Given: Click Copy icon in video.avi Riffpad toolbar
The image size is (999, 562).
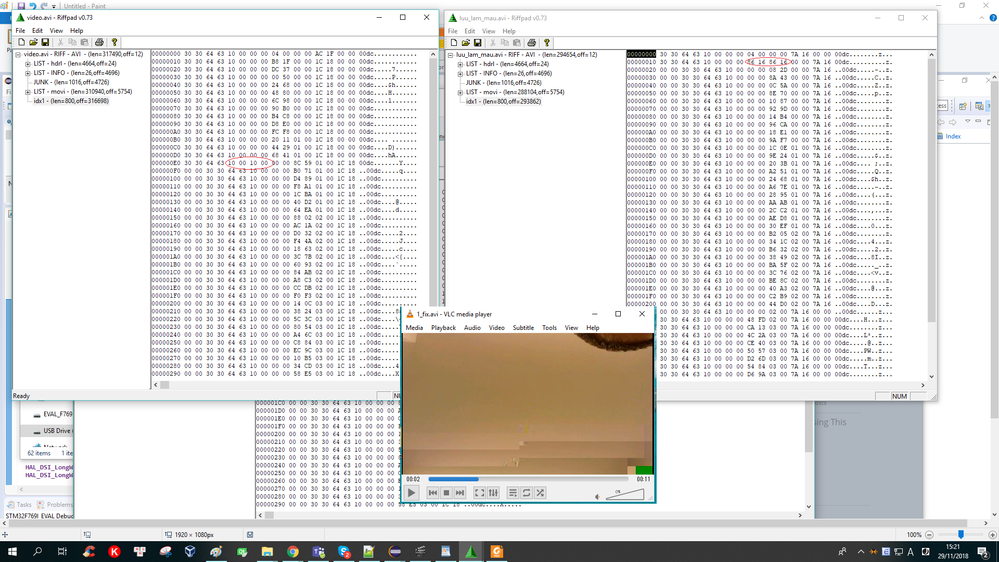Looking at the screenshot, I should [x=72, y=43].
